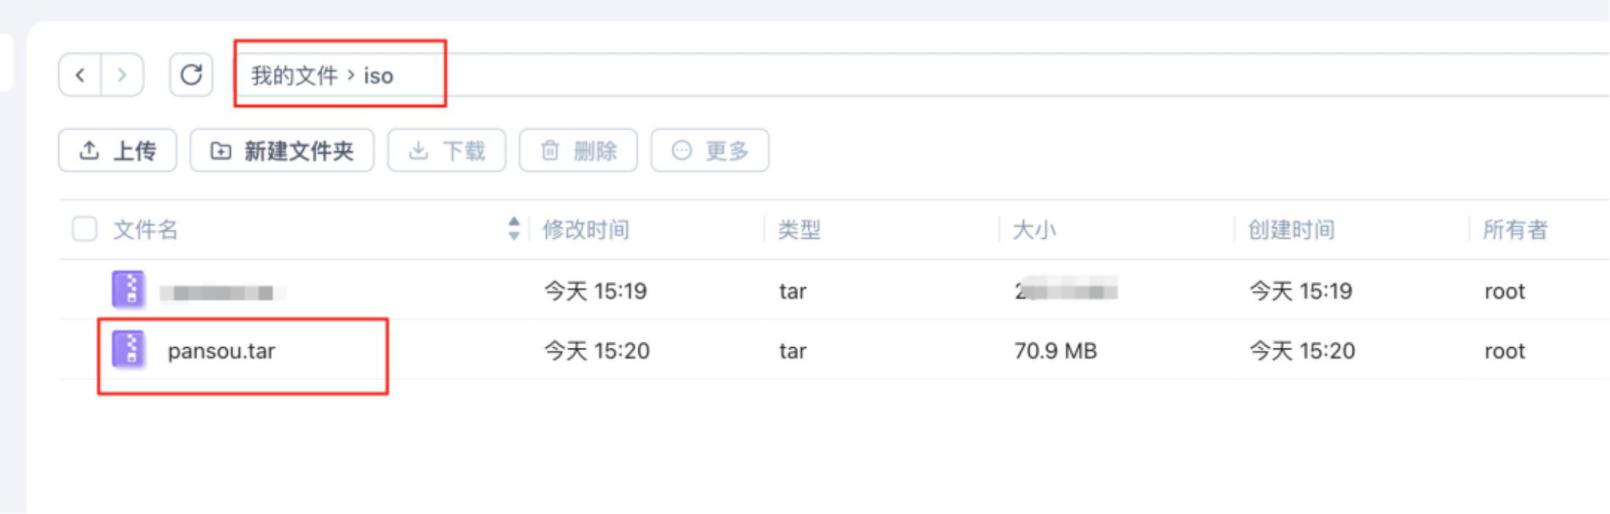The width and height of the screenshot is (1610, 514).
Task: Click the 所有者 column header
Action: click(x=1515, y=230)
